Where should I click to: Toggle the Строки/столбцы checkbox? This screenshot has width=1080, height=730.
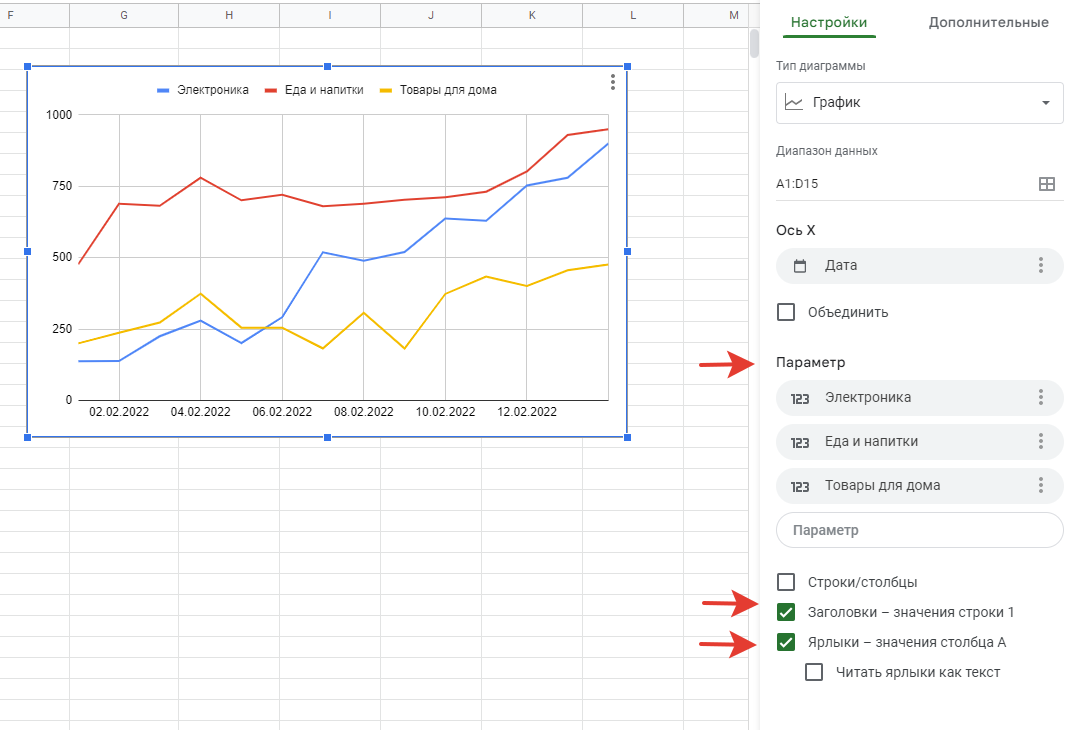786,582
